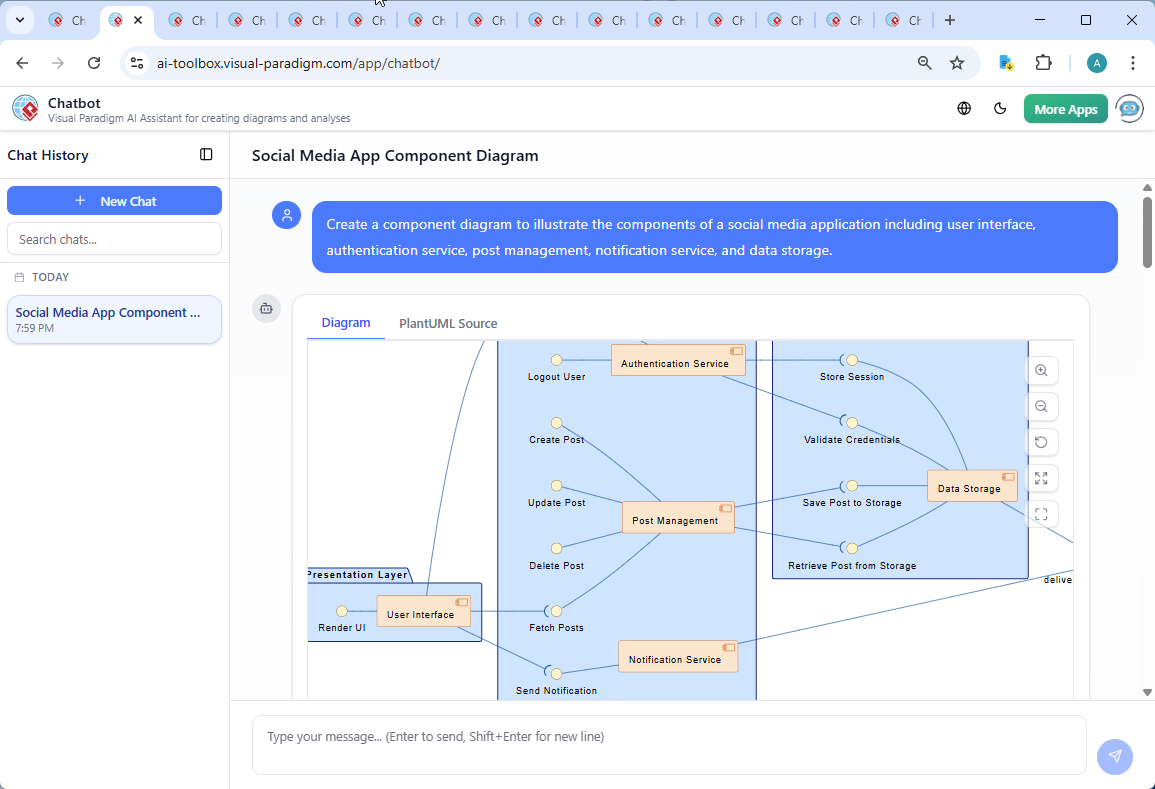
Task: Open Chrome's three-dot menu
Action: pos(1133,63)
